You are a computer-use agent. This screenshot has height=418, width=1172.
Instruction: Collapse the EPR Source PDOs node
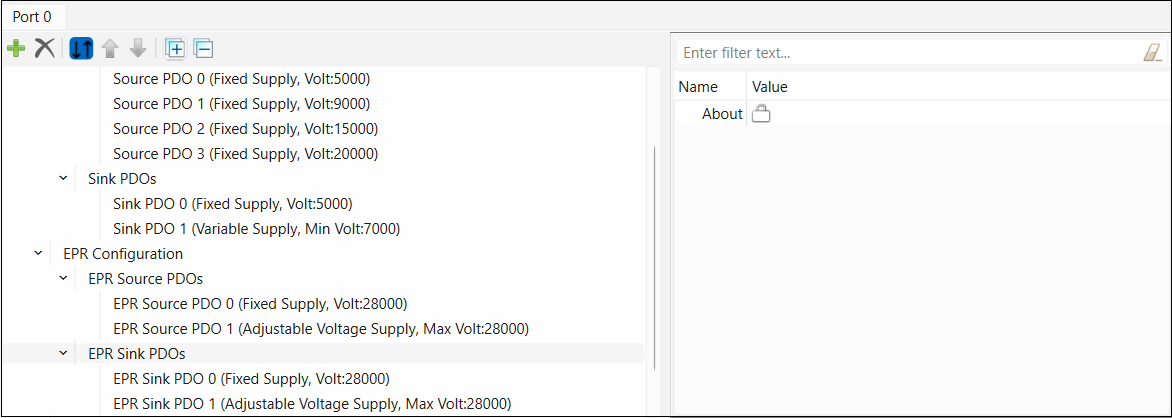(63, 279)
